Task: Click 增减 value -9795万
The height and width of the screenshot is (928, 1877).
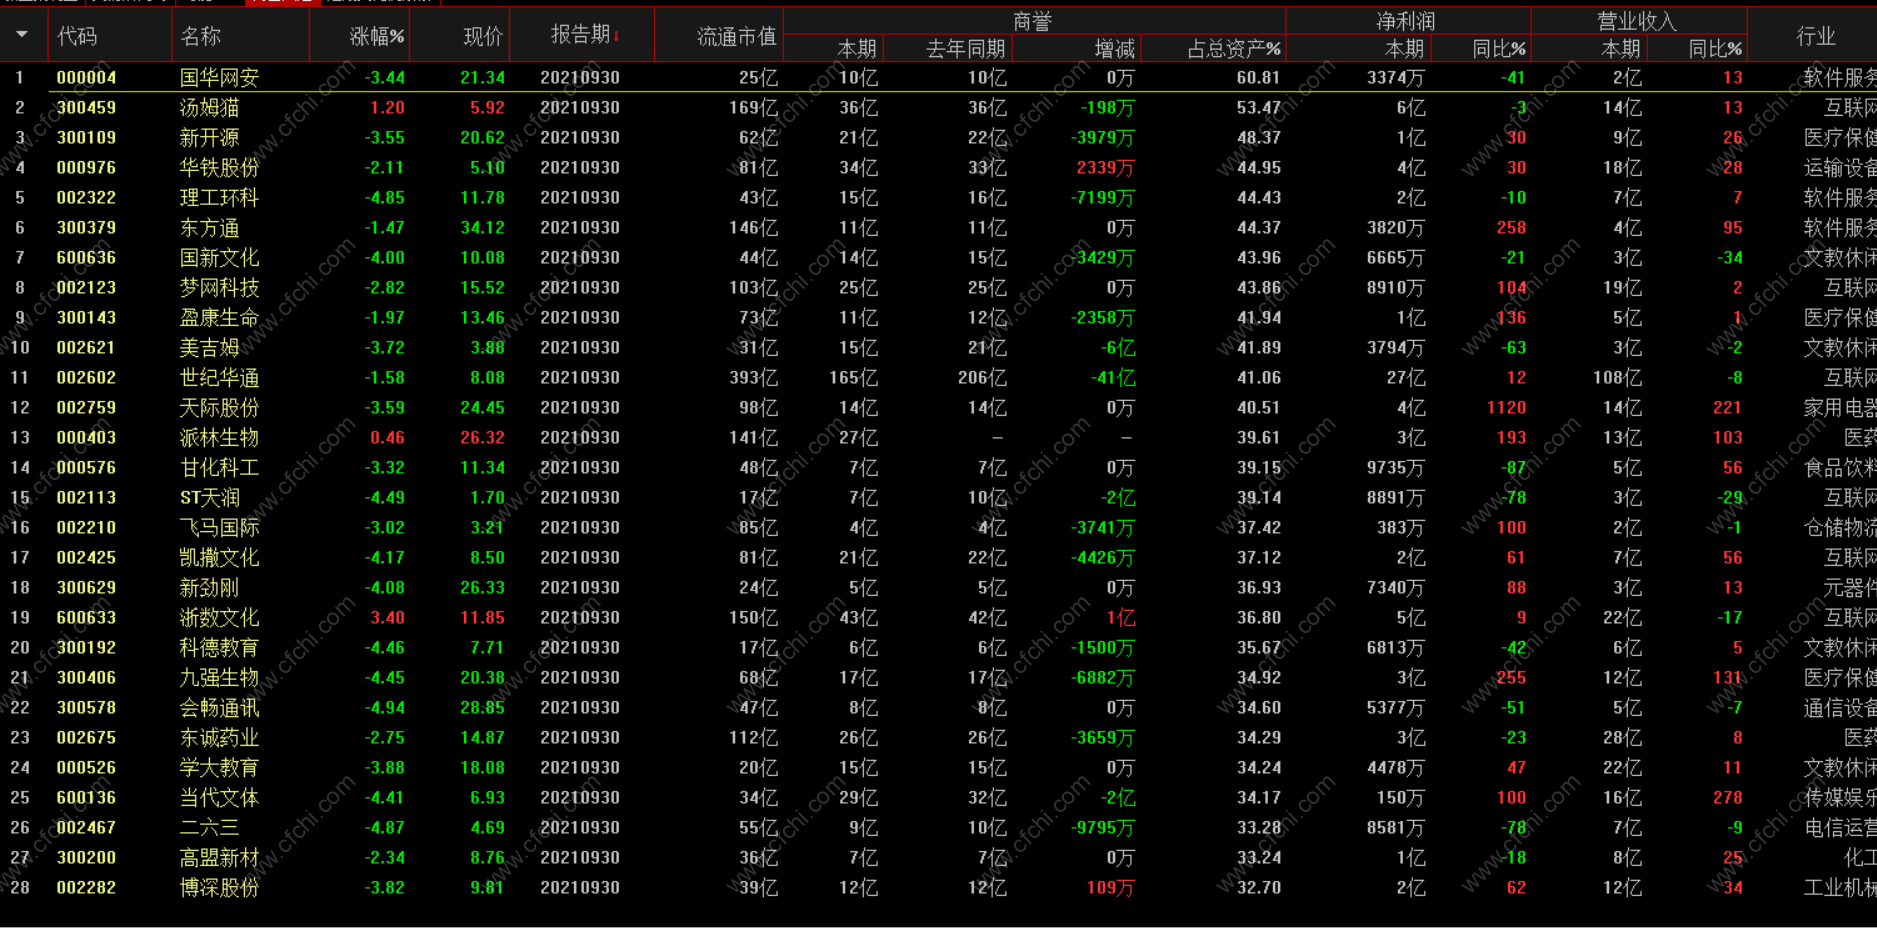Action: 1103,827
